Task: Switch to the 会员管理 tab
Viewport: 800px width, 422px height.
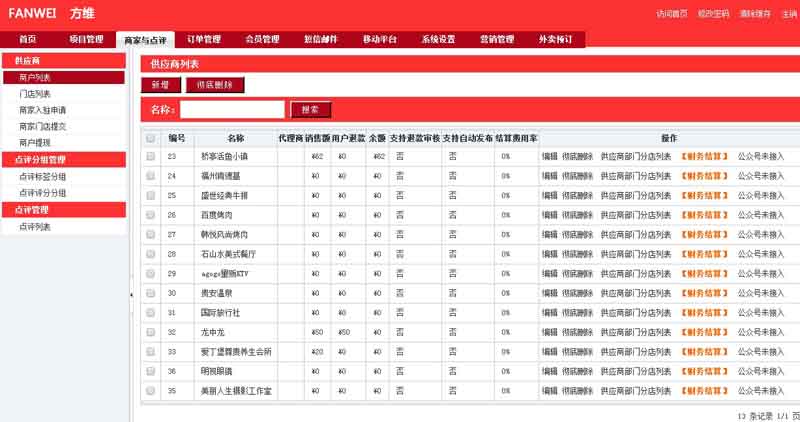Action: coord(262,39)
